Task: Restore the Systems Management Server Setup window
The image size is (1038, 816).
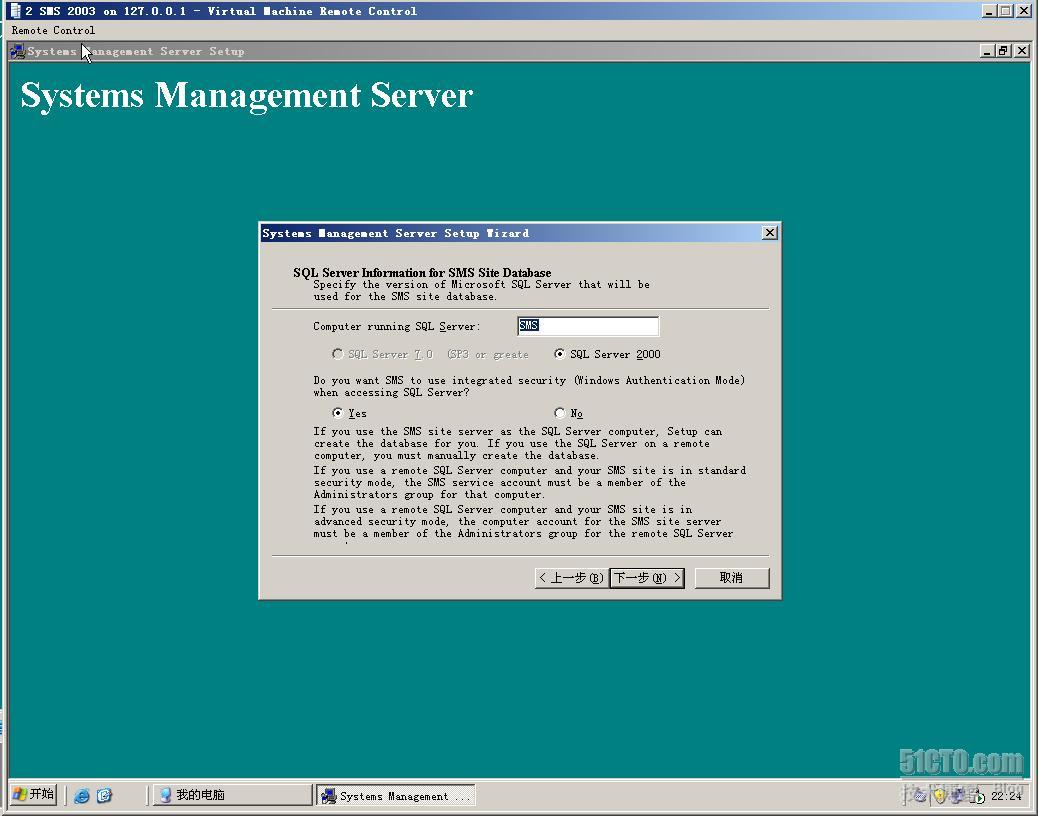Action: (1004, 51)
